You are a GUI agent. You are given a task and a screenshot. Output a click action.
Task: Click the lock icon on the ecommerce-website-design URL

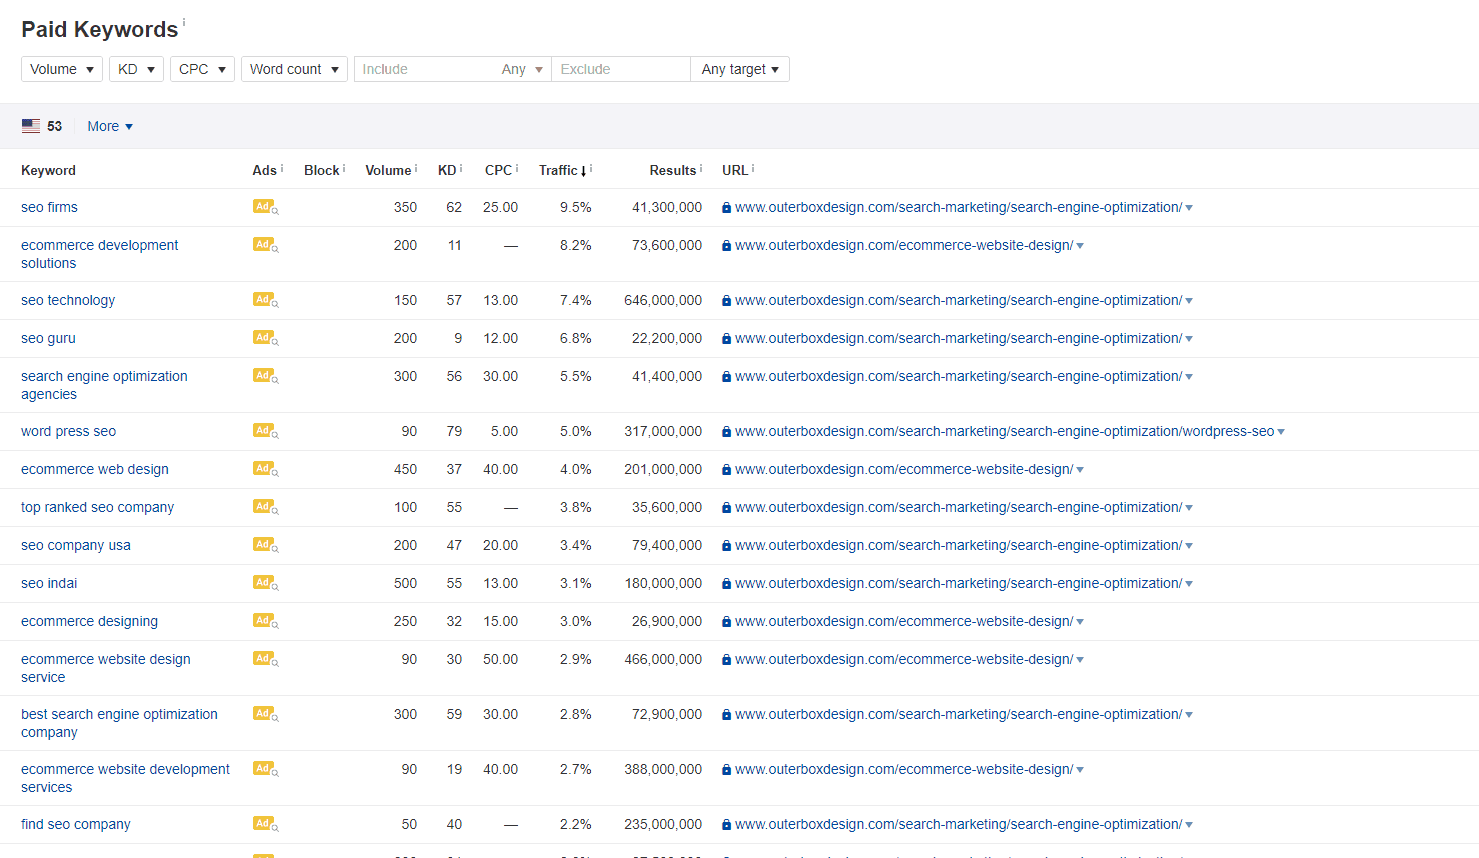(725, 245)
